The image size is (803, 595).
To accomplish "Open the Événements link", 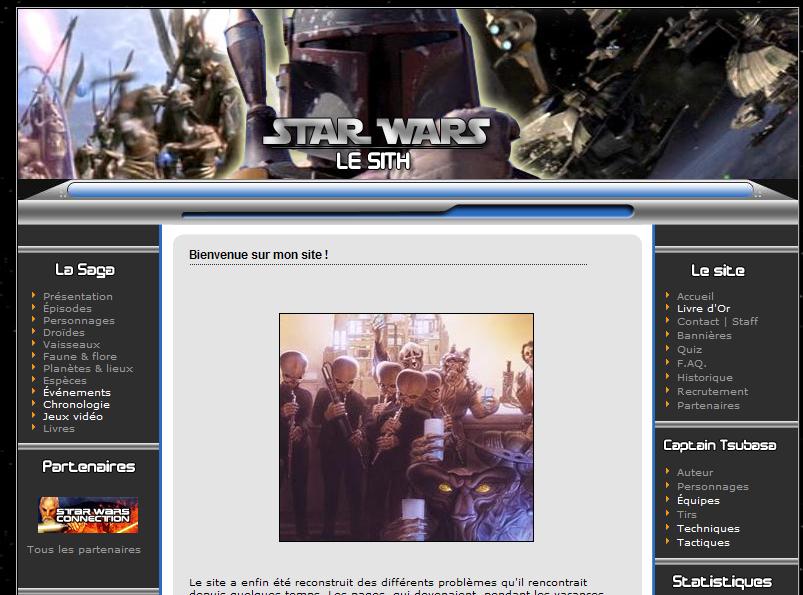I will coord(77,392).
